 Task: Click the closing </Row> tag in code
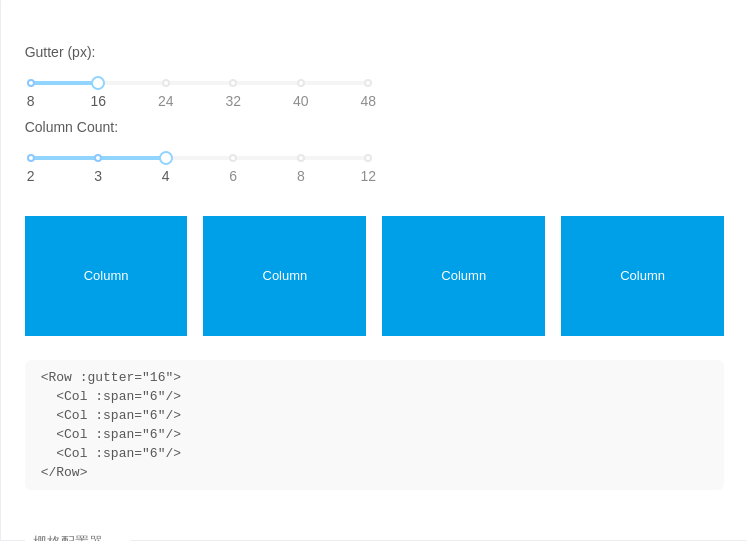pyautogui.click(x=64, y=472)
